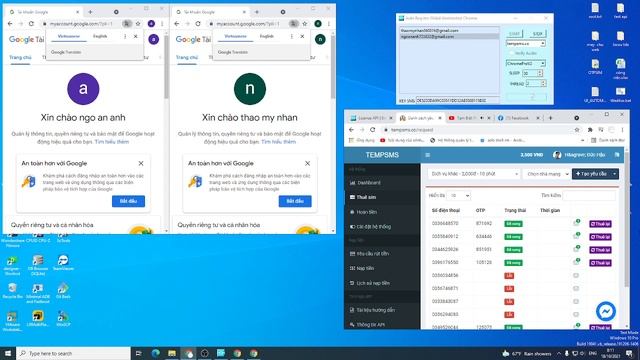Select Vietnamese tab in left translate popup
This screenshot has height=360, width=640.
[x=69, y=36]
